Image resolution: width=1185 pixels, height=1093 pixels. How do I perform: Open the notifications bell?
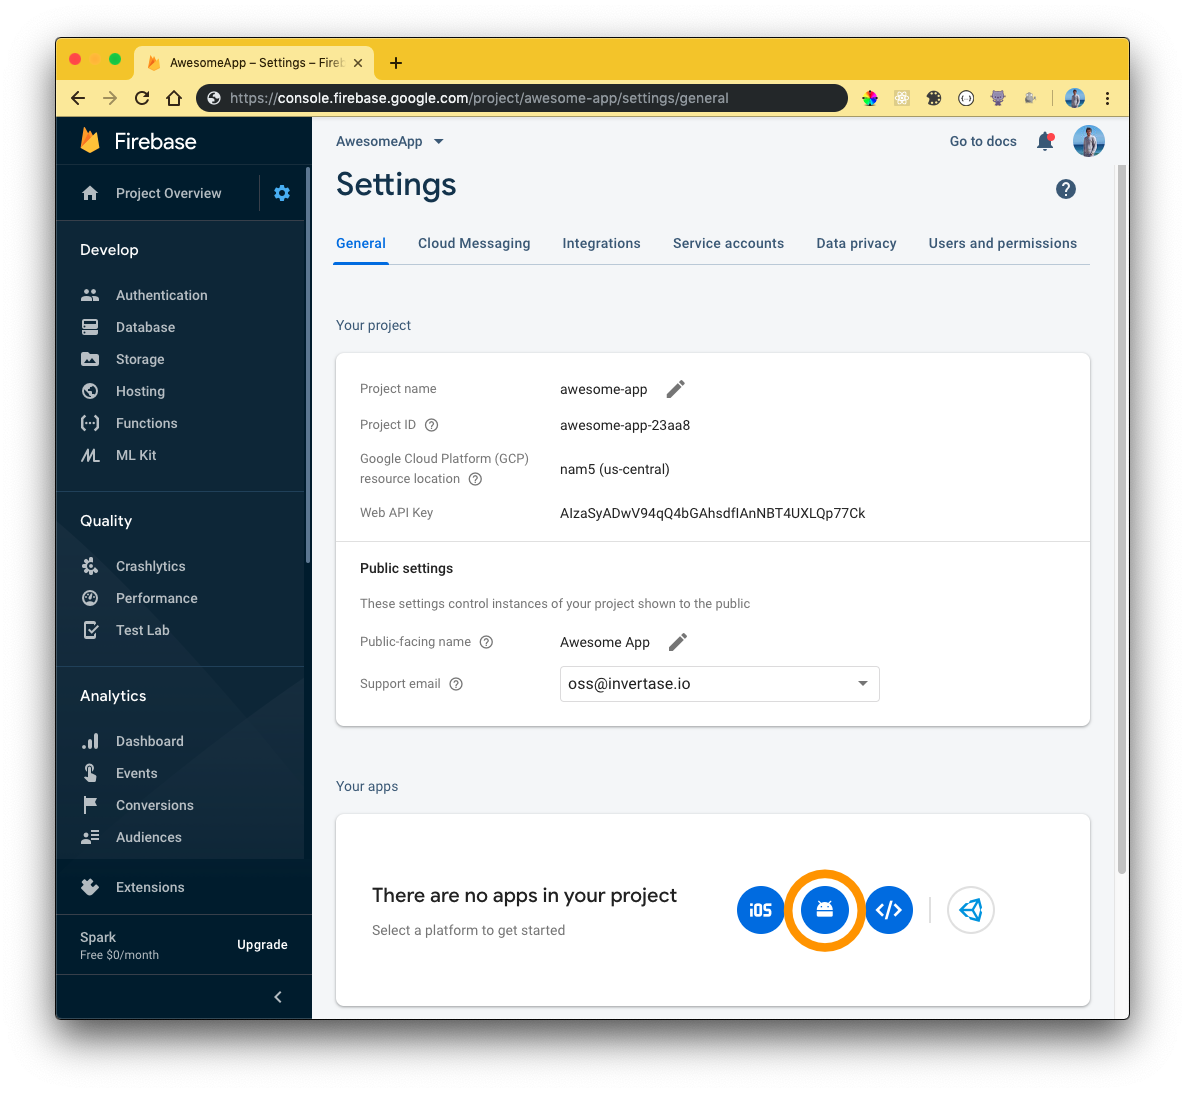coord(1045,141)
